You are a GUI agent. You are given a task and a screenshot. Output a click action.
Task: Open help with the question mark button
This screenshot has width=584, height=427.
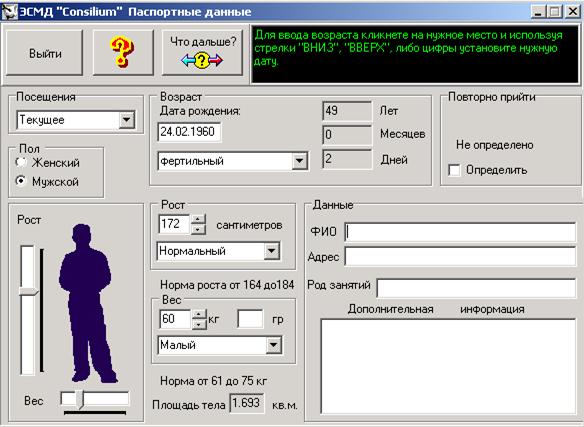tap(123, 53)
